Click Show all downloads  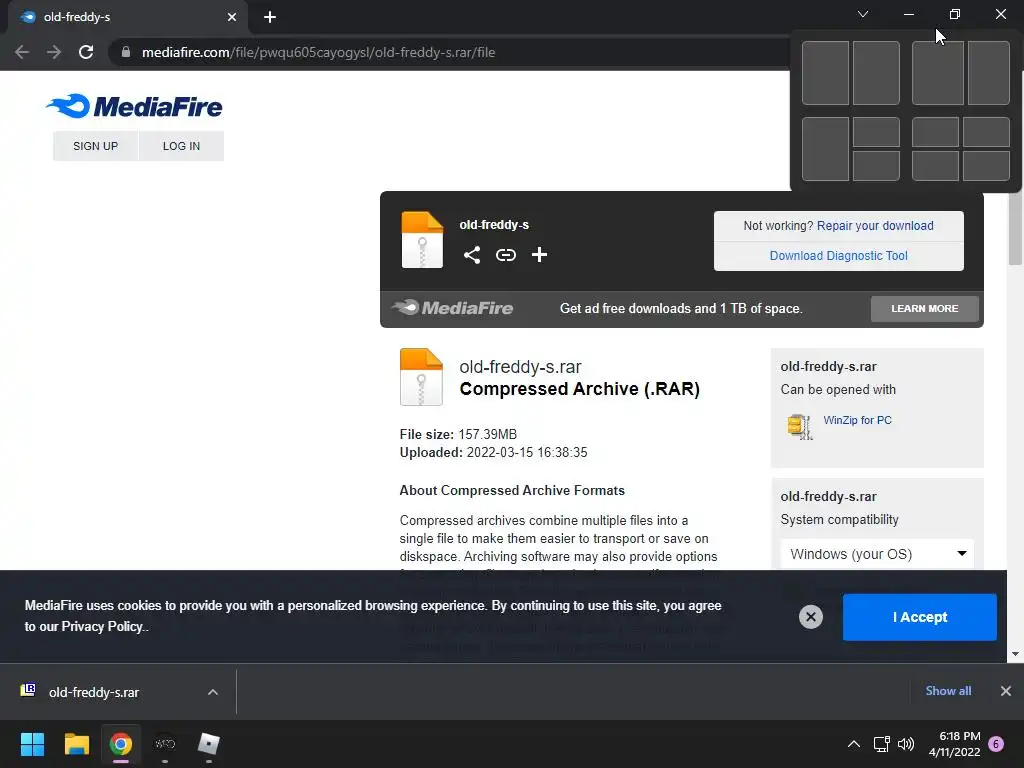click(x=948, y=691)
